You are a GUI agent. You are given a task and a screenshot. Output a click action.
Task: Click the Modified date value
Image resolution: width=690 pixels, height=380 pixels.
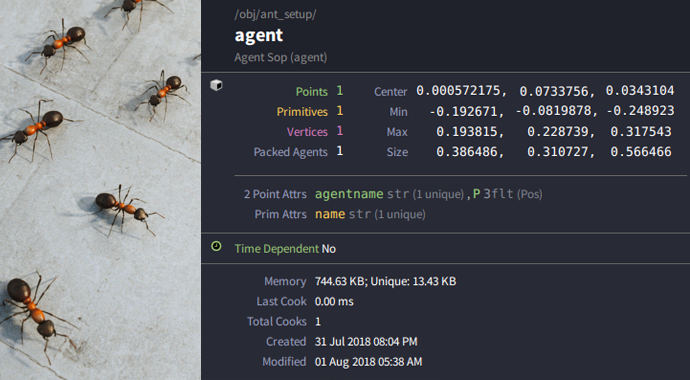coord(368,362)
